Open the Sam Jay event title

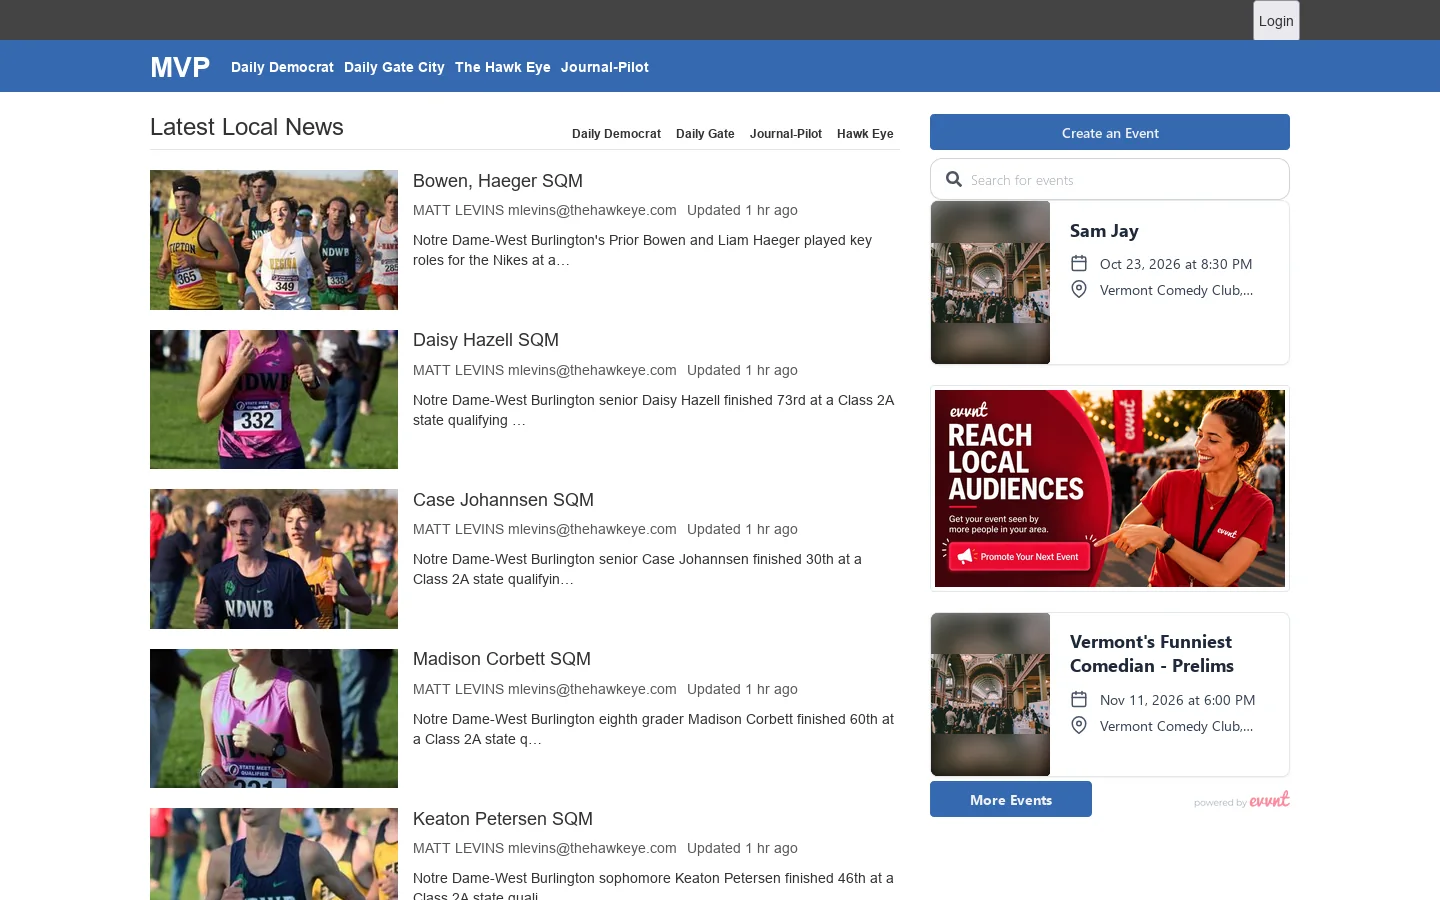1104,231
